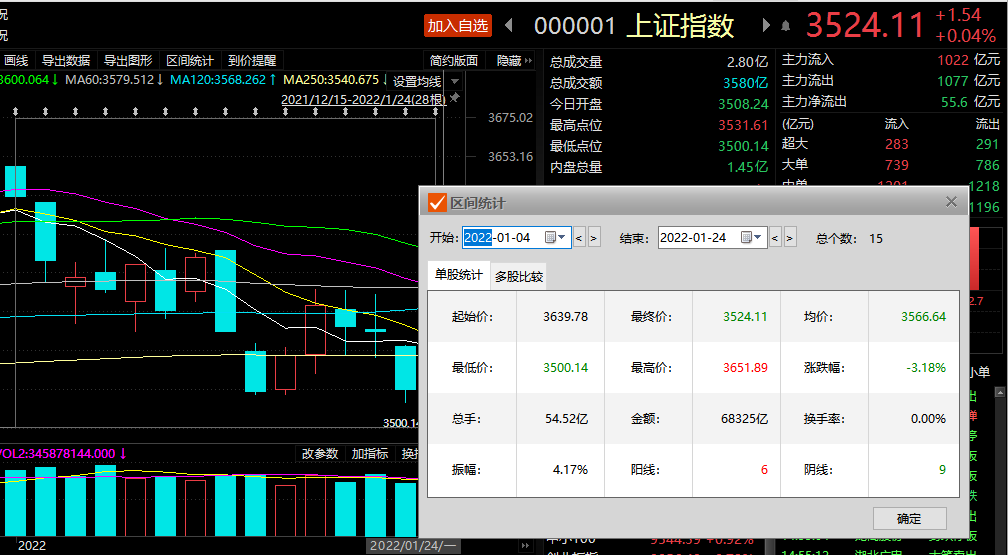
Task: Step the start date forward one day
Action: tap(594, 238)
